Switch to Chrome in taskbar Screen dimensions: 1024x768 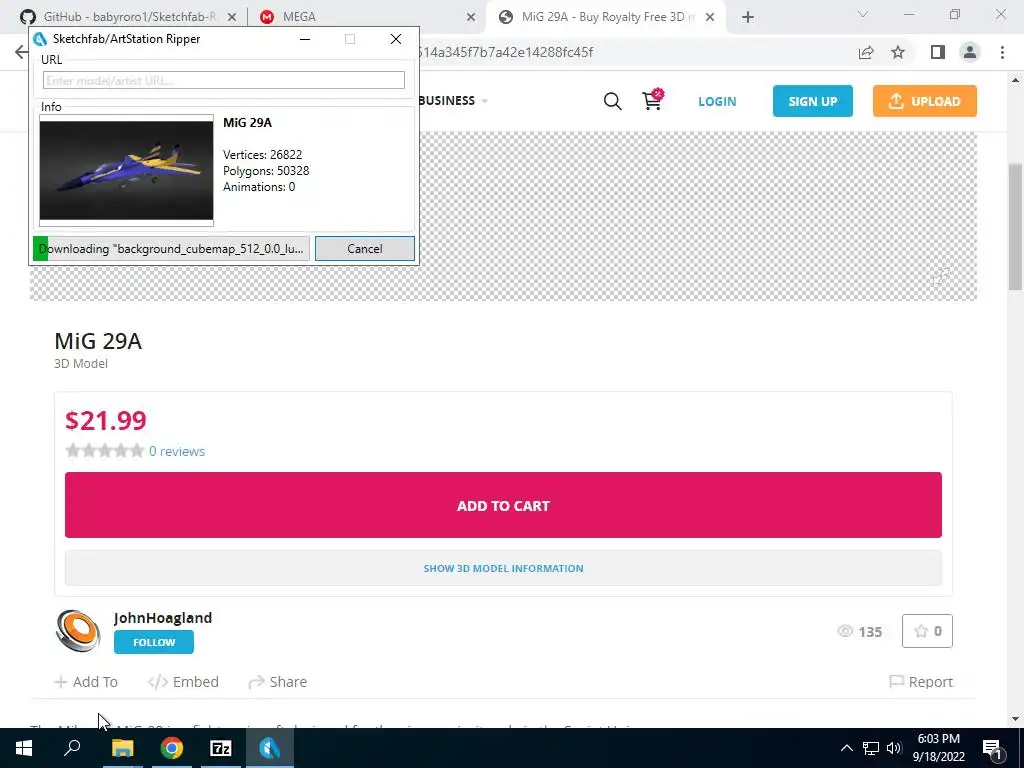pos(172,748)
